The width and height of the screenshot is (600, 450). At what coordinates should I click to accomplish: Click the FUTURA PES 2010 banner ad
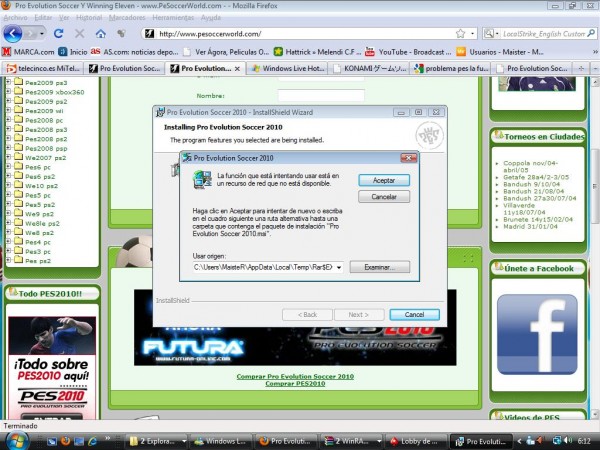pyautogui.click(x=295, y=346)
